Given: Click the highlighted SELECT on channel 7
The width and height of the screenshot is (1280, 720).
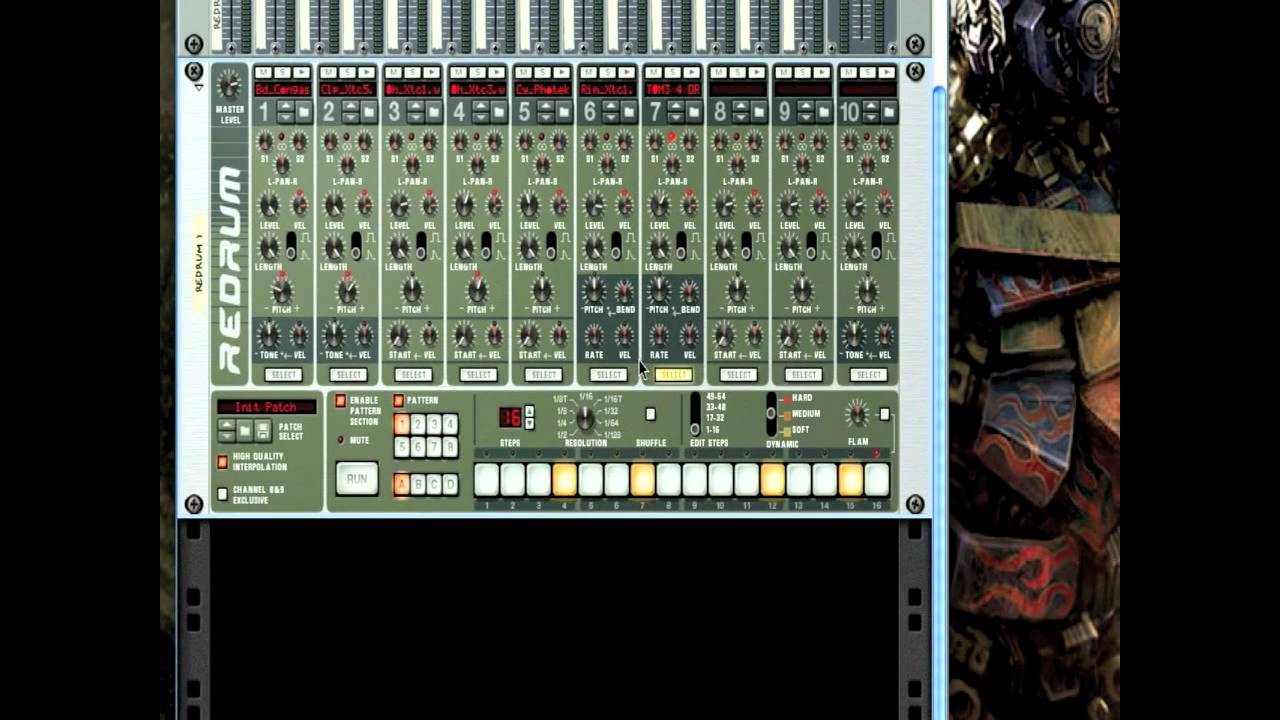Looking at the screenshot, I should click(x=673, y=375).
